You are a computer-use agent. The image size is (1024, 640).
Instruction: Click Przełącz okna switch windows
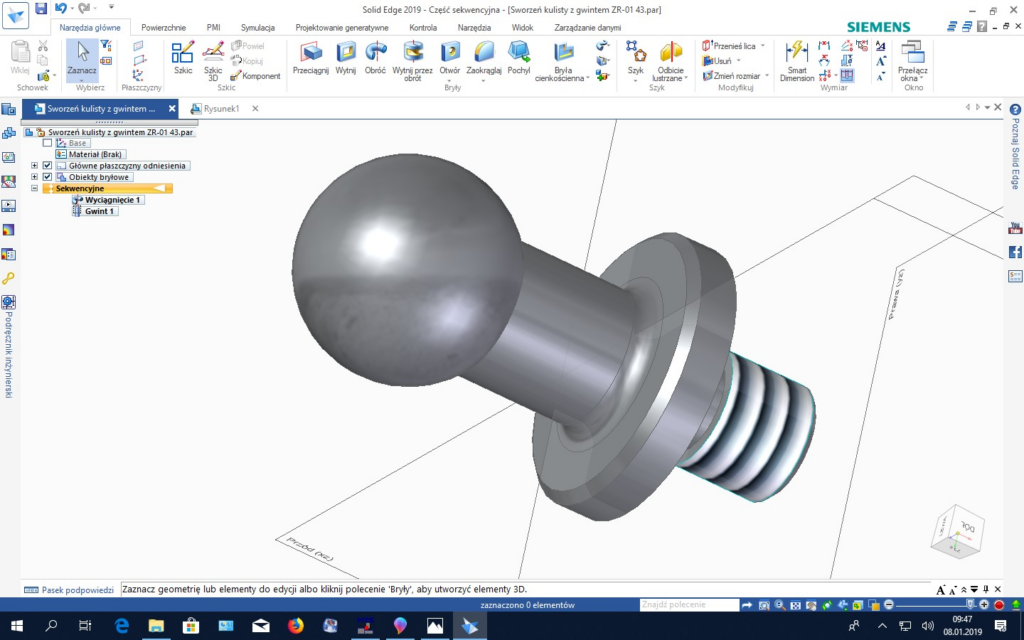click(912, 61)
